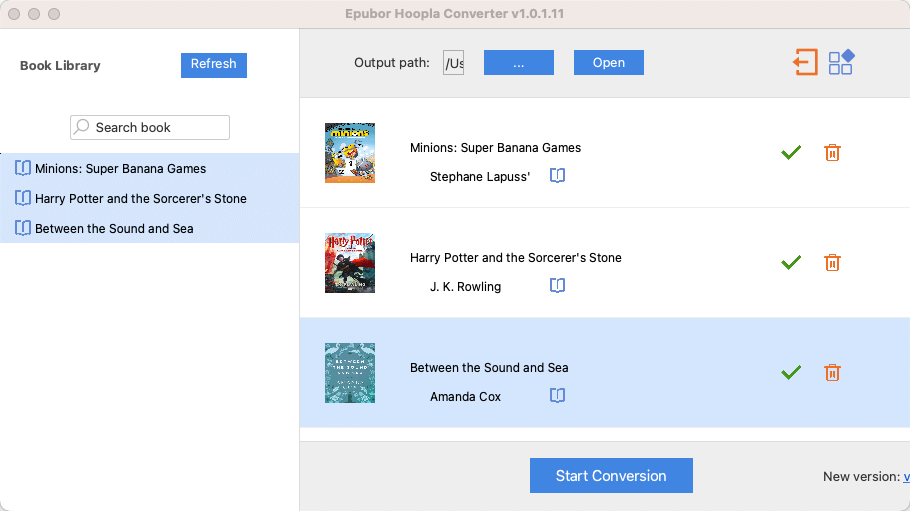
Task: Click the orange log out icon
Action: [806, 62]
